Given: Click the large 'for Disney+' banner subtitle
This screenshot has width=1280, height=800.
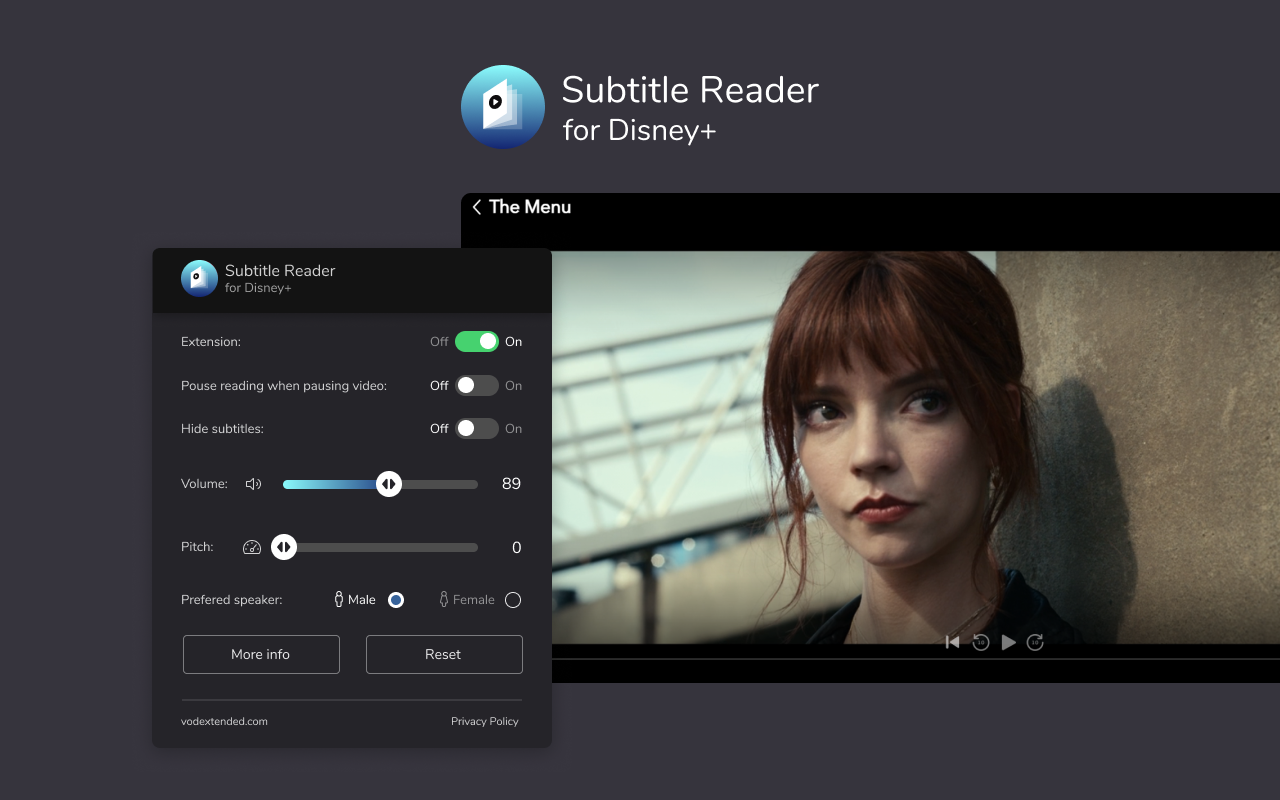Looking at the screenshot, I should [639, 130].
